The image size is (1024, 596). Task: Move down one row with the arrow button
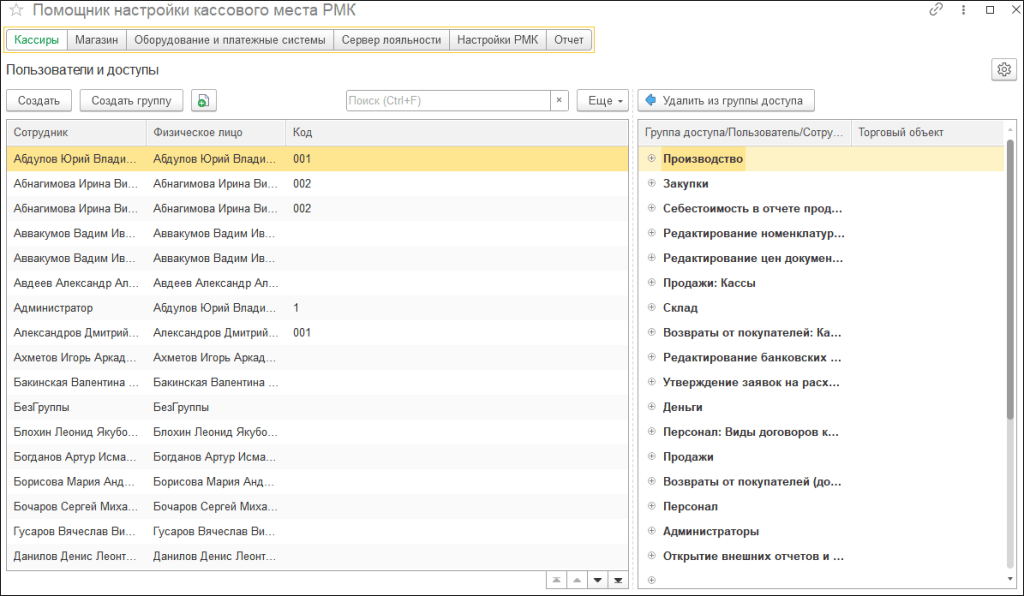(x=598, y=580)
